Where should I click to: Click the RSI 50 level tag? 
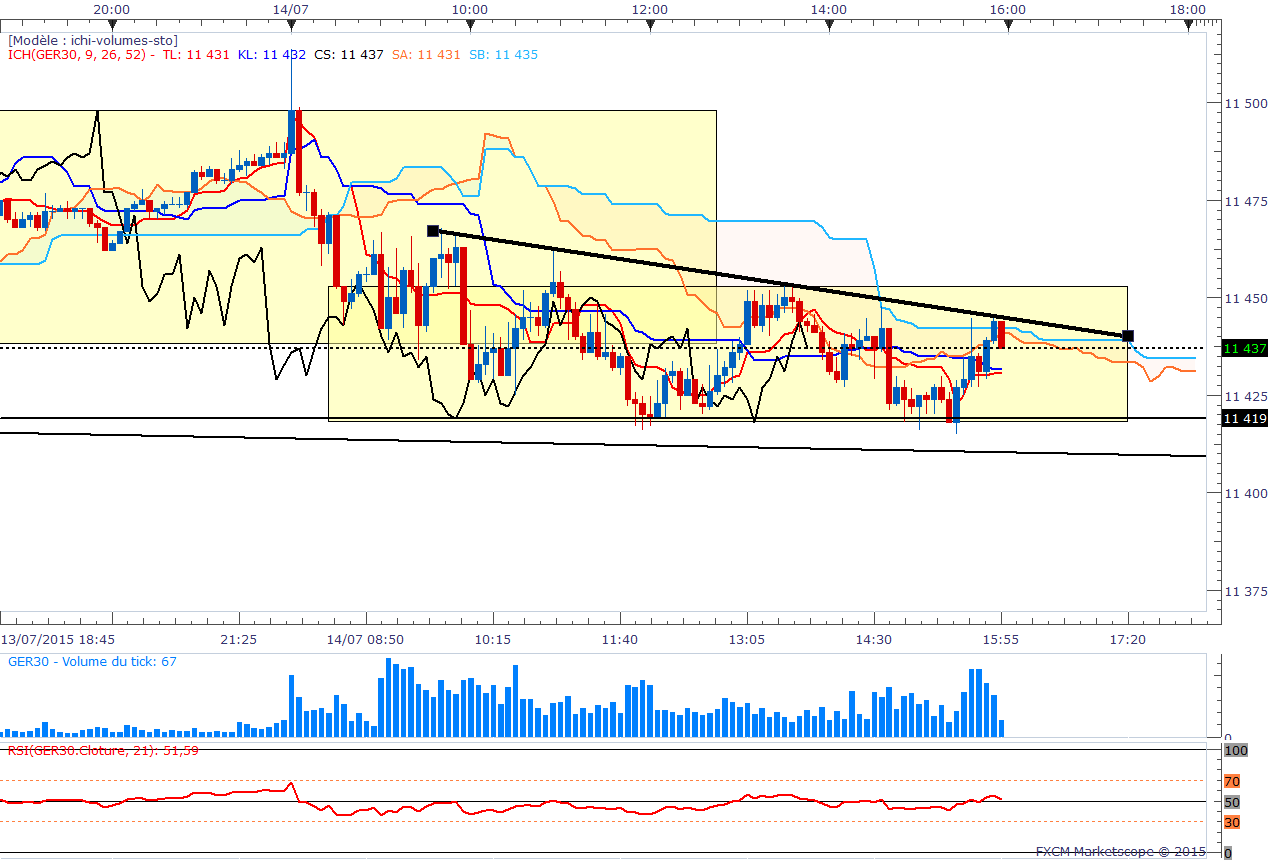pos(1232,802)
